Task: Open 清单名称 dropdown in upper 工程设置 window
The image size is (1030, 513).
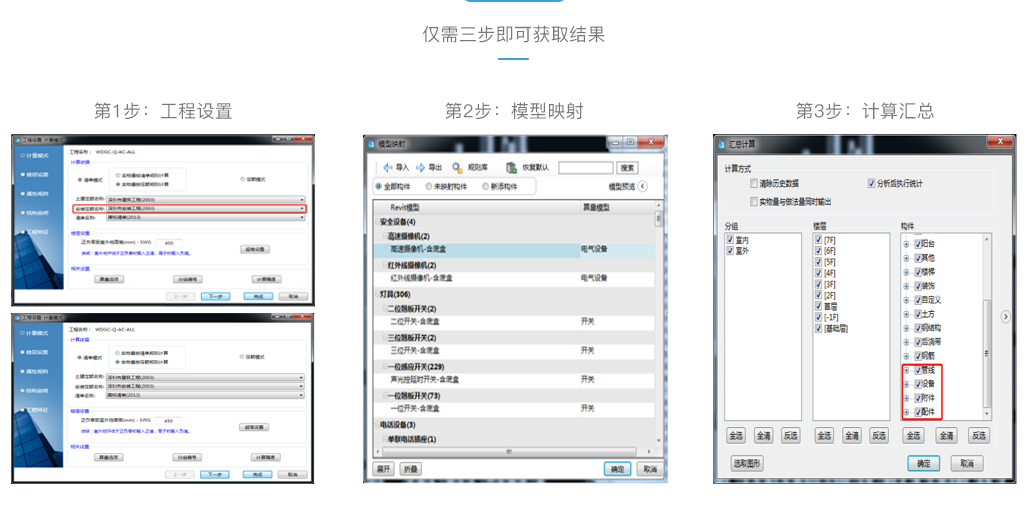Action: pos(206,217)
